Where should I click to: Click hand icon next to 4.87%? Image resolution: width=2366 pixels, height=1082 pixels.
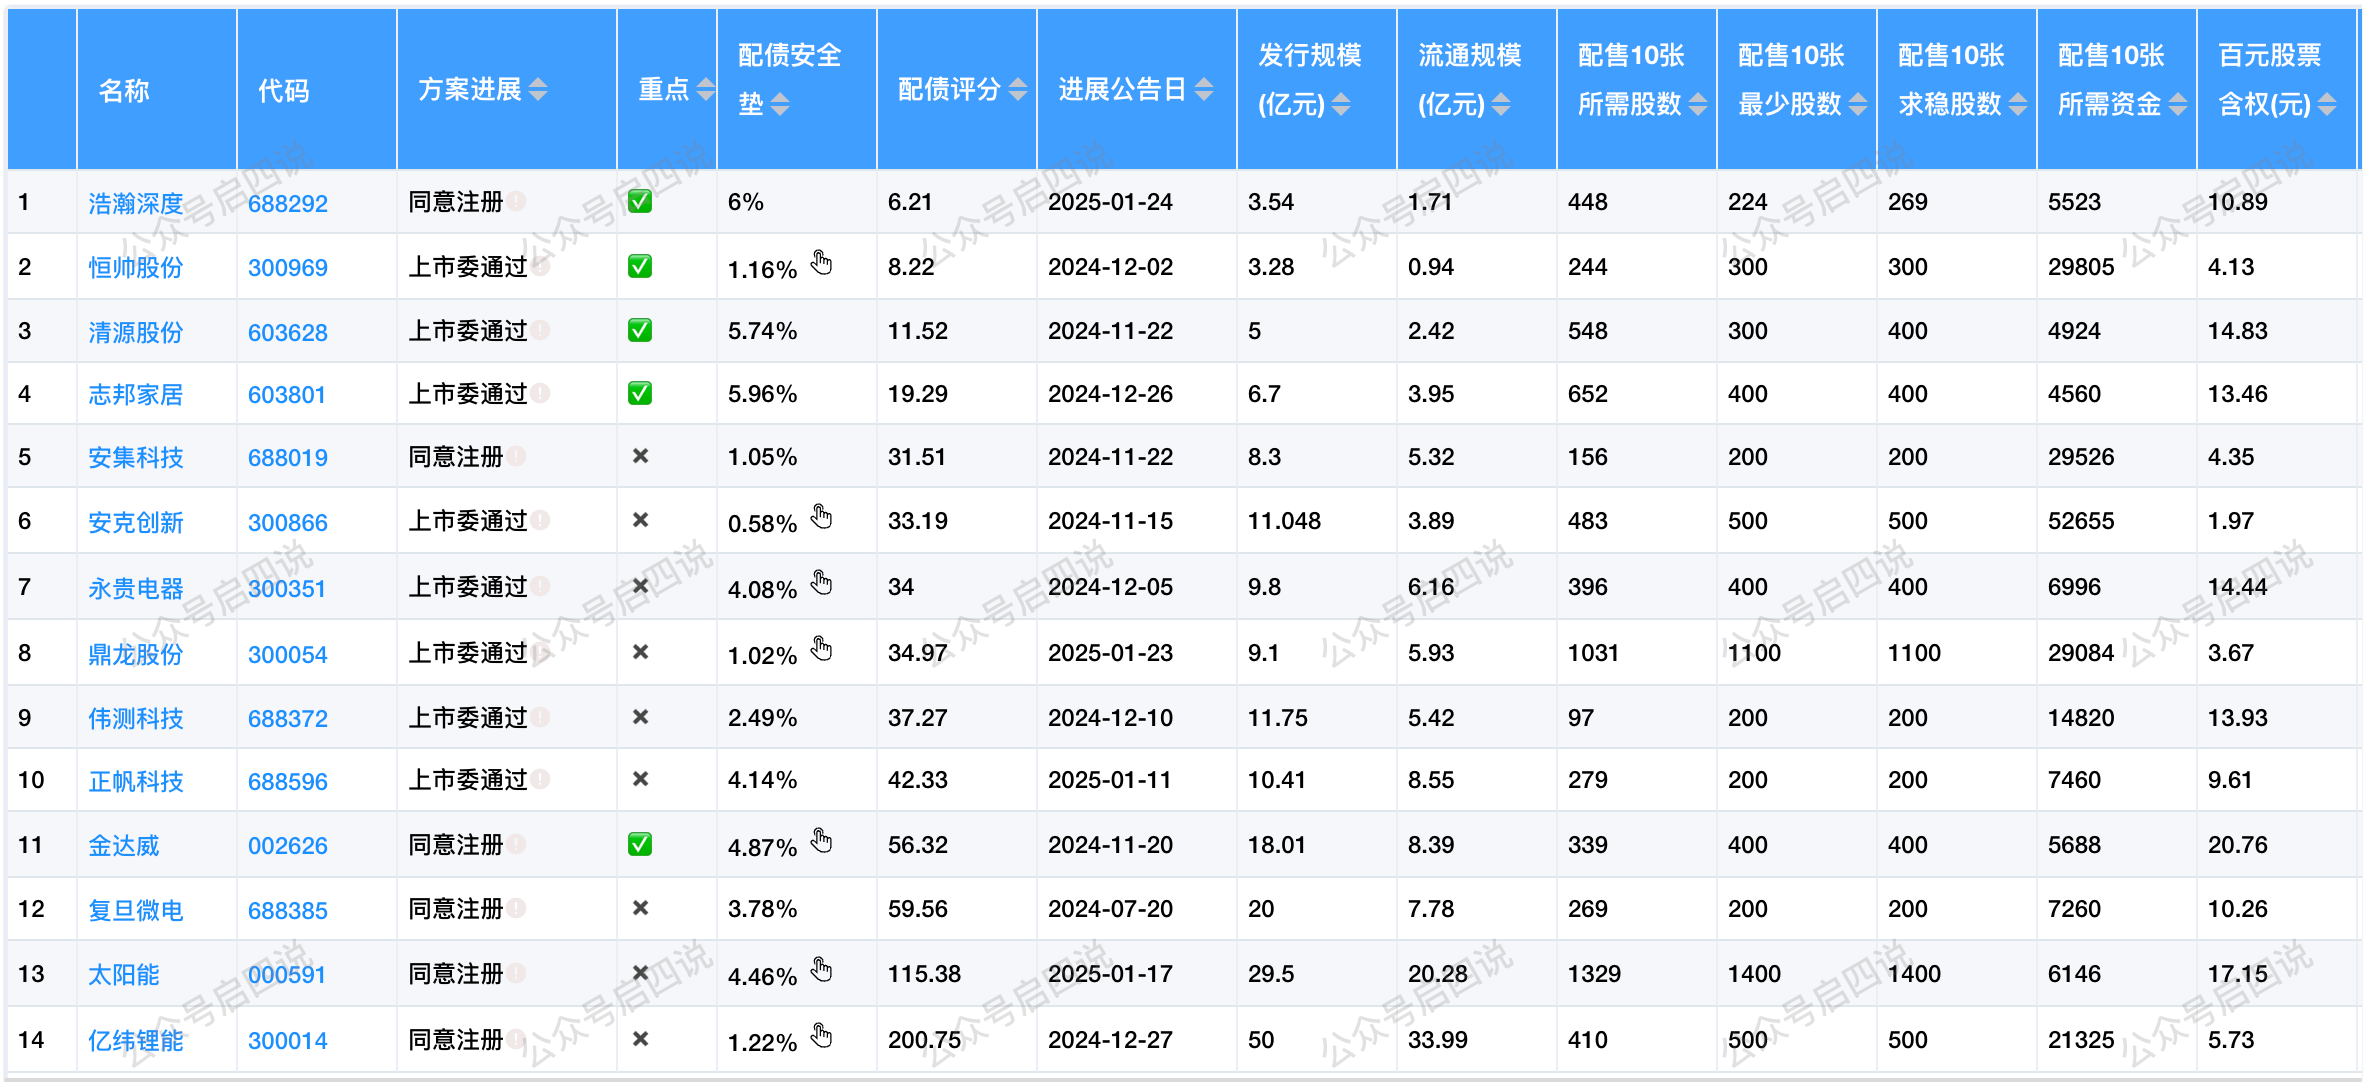(821, 841)
